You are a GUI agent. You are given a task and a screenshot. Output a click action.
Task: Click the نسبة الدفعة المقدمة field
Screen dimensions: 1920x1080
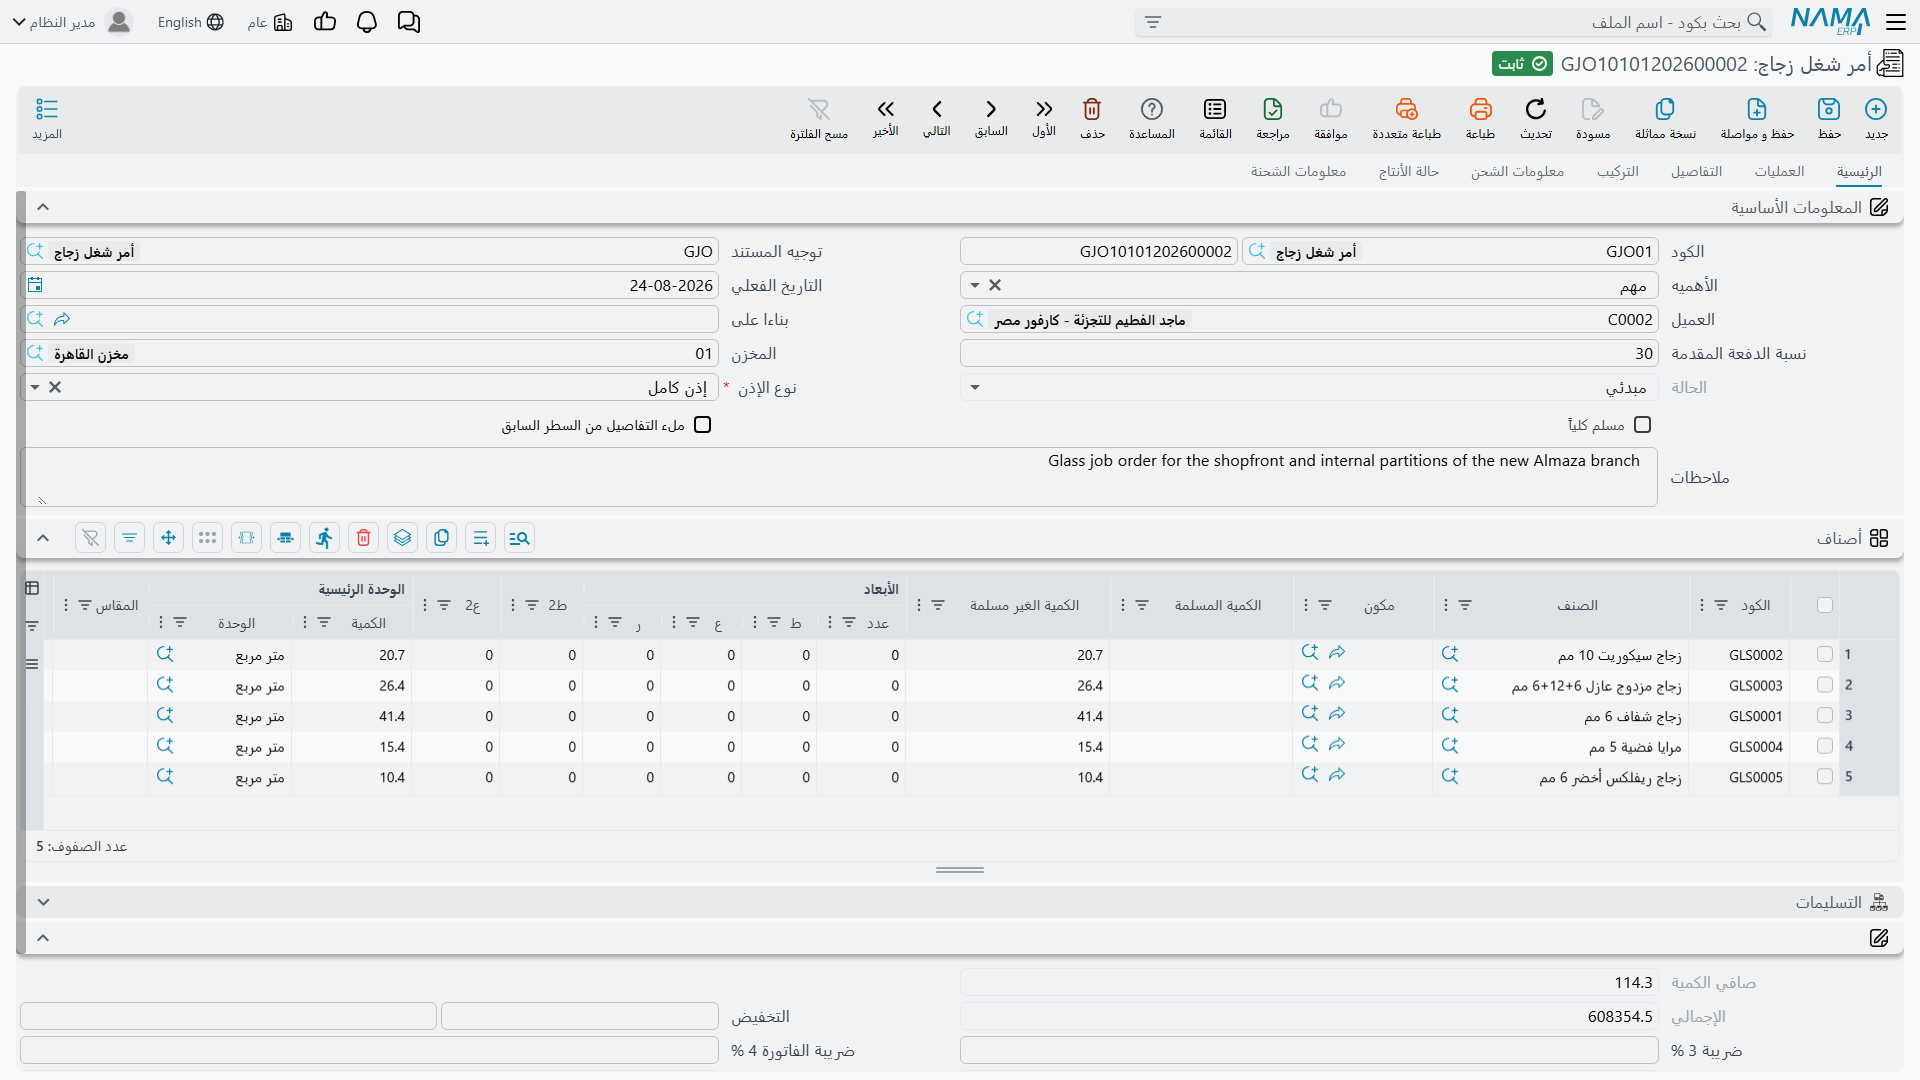click(1309, 354)
